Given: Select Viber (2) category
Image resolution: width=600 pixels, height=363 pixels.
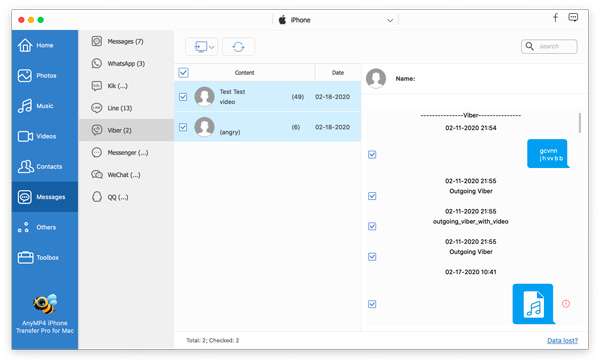Looking at the screenshot, I should [x=126, y=130].
